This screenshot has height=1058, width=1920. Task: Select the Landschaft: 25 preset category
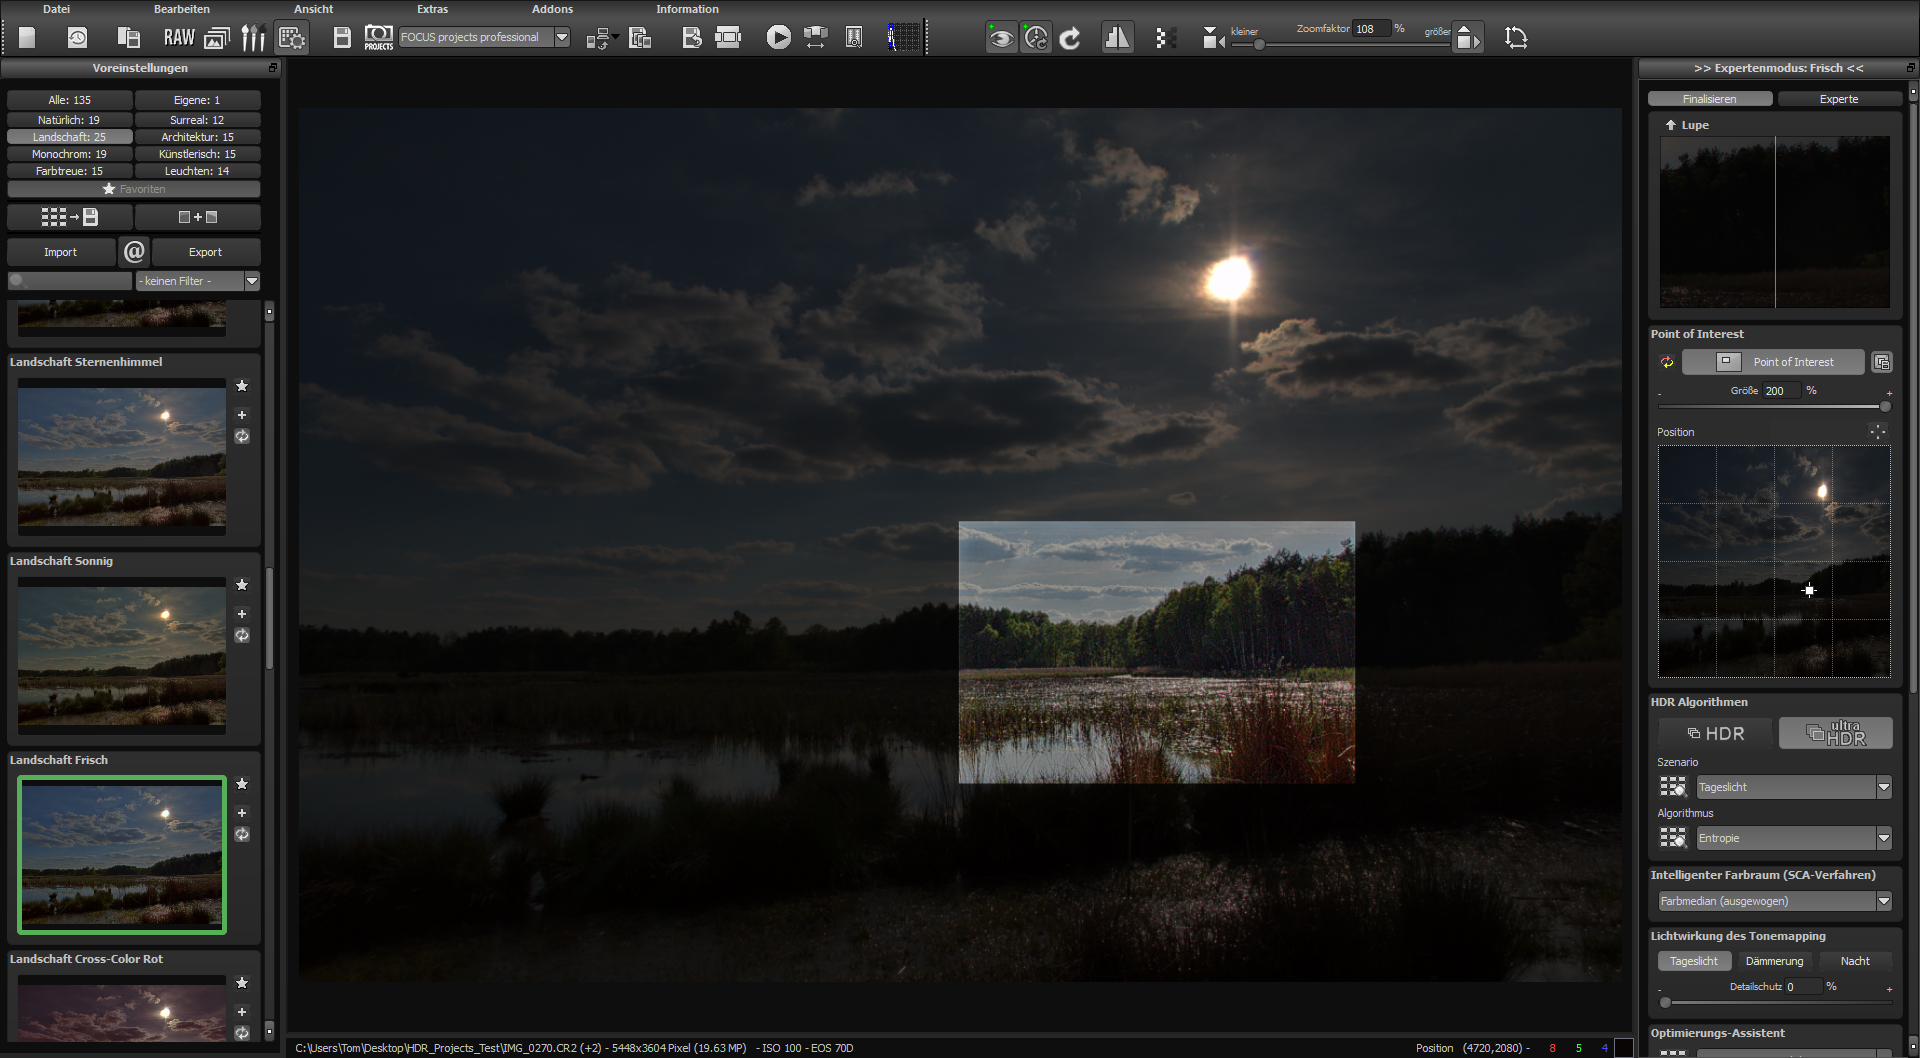(x=69, y=137)
